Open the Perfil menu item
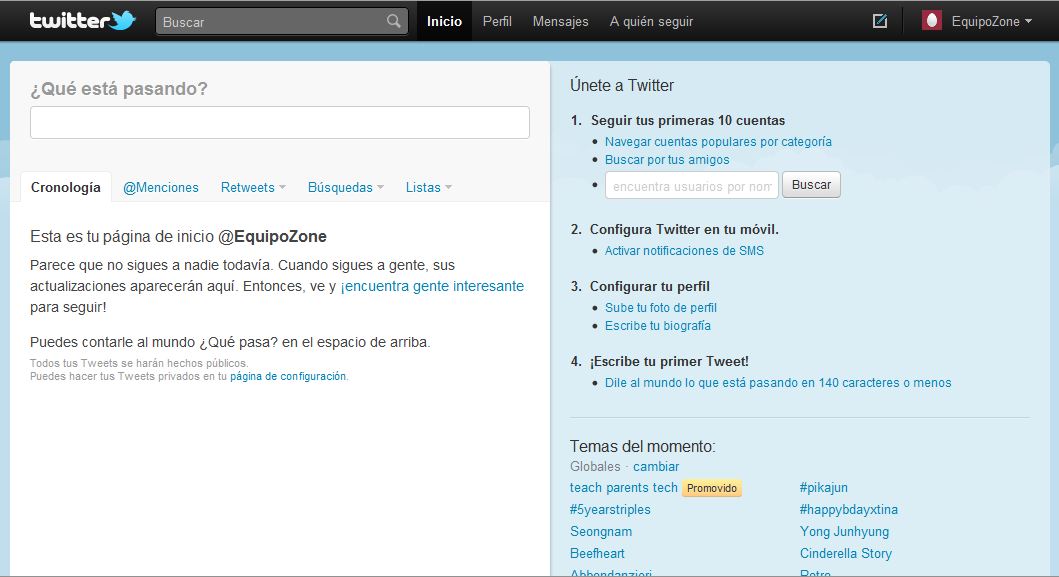 (x=497, y=22)
